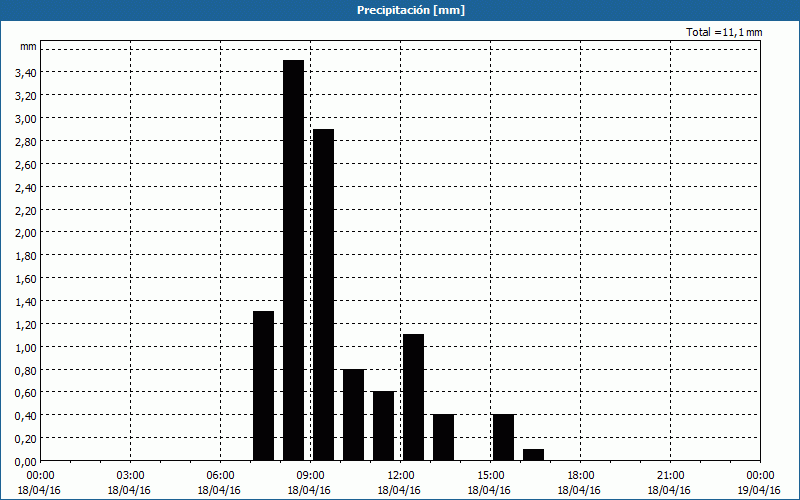
Task: Click the y-axis value 0,60
Action: coord(26,393)
